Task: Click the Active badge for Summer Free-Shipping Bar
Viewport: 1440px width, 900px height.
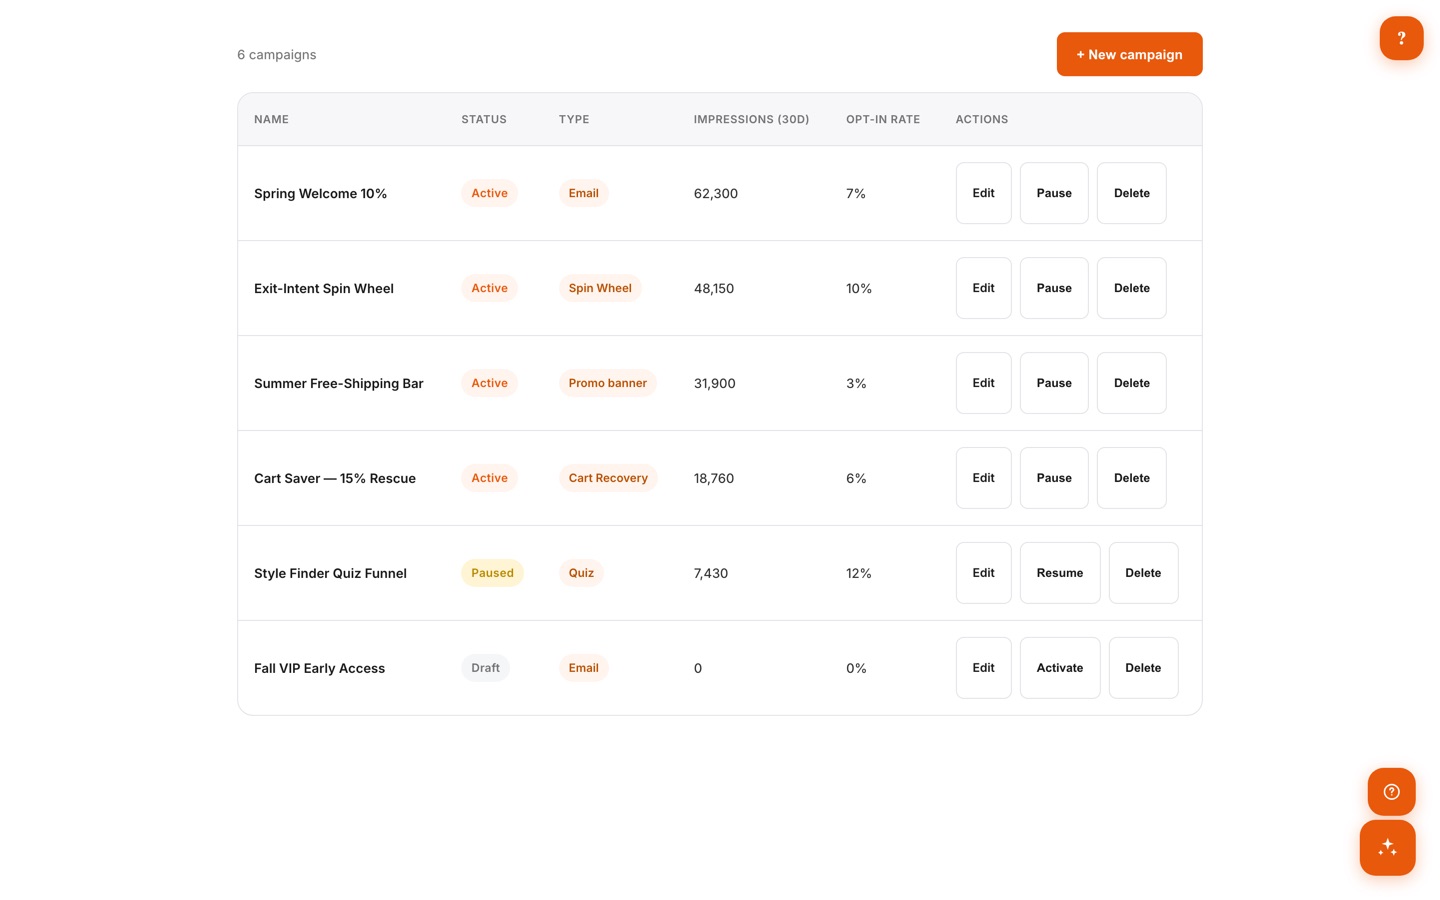Action: tap(489, 383)
